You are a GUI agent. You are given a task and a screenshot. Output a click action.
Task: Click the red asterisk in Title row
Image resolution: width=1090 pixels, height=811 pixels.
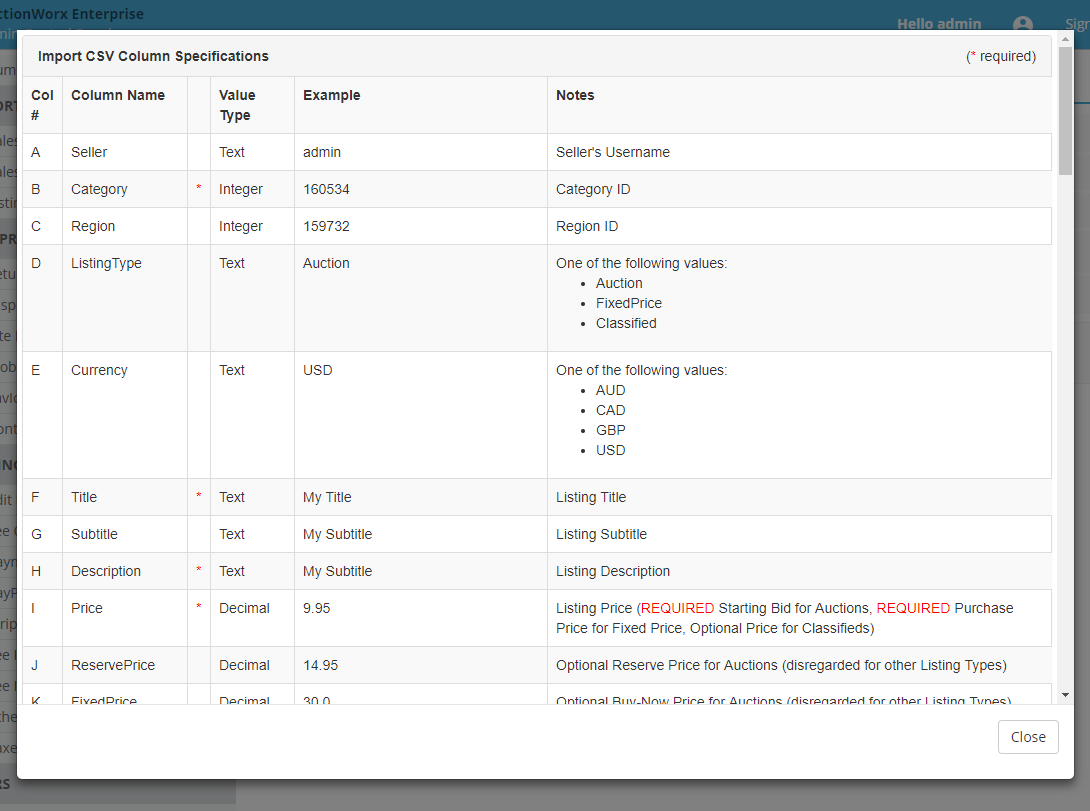tap(198, 495)
